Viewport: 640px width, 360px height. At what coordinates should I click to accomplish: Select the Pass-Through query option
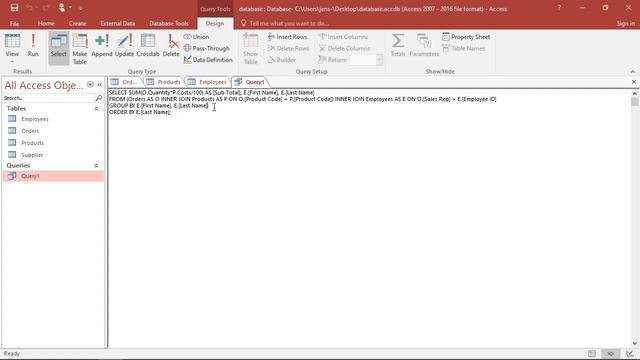(207, 48)
